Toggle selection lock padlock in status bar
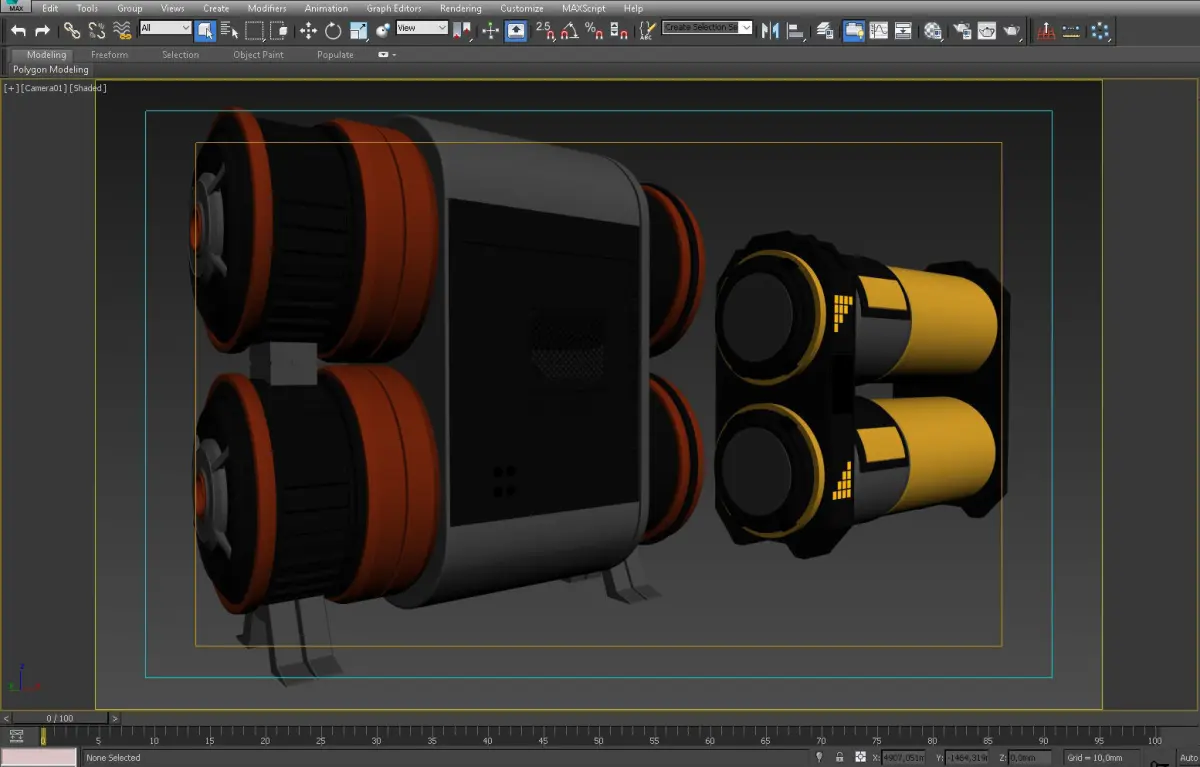The image size is (1200, 767). pyautogui.click(x=839, y=757)
